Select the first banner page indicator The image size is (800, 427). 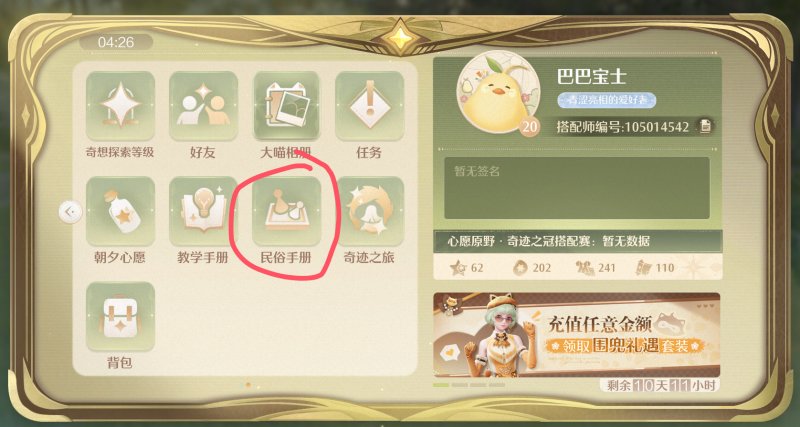coord(441,385)
